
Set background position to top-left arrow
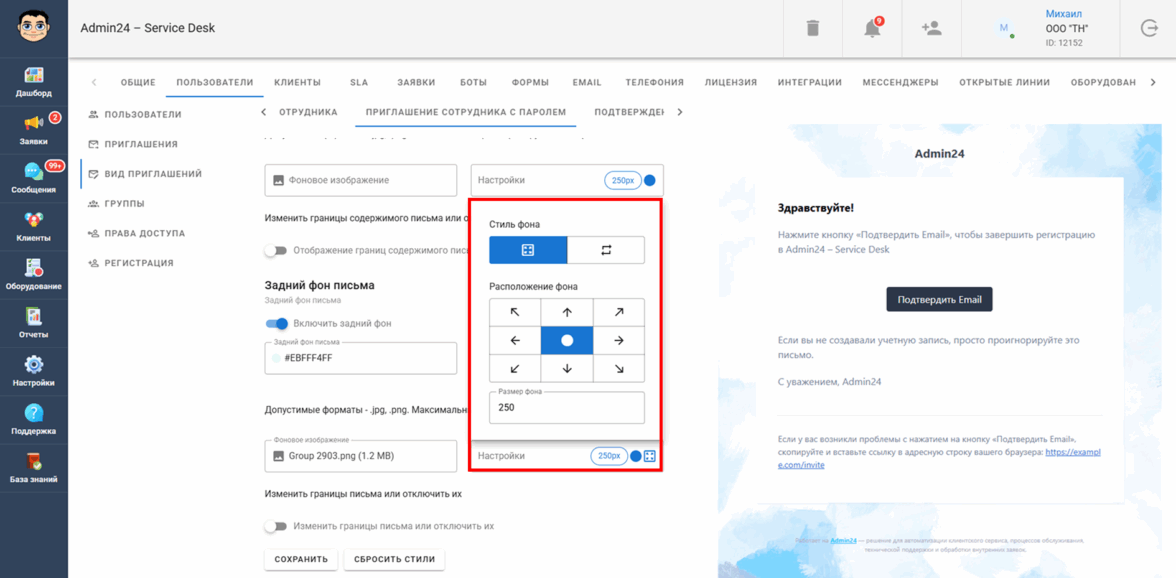coord(515,312)
